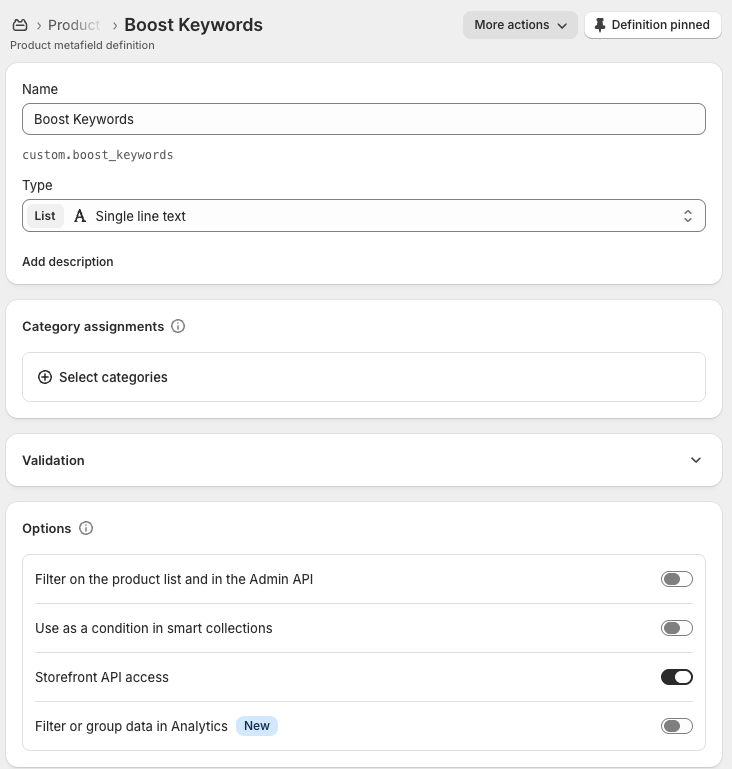Click the plus circle icon for categories

click(45, 377)
